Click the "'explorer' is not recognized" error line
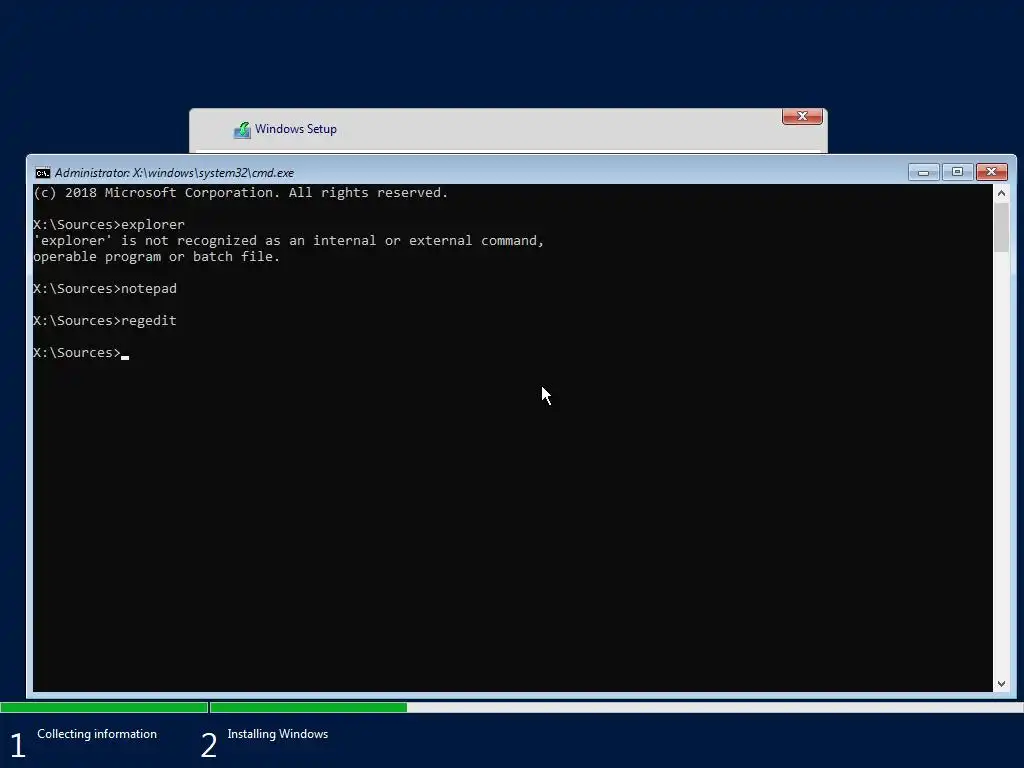 289,240
